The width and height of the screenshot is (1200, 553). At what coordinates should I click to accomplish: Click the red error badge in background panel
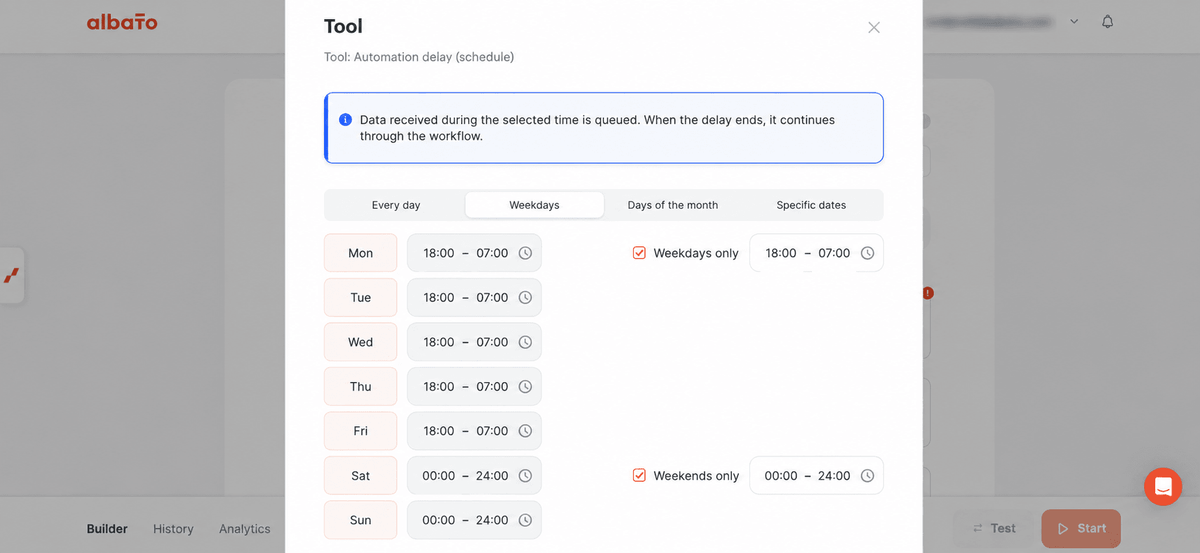click(x=928, y=293)
